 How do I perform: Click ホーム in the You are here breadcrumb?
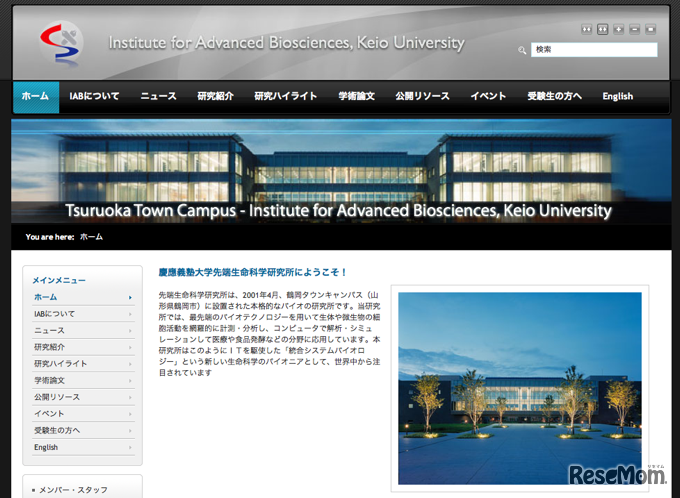click(x=92, y=237)
